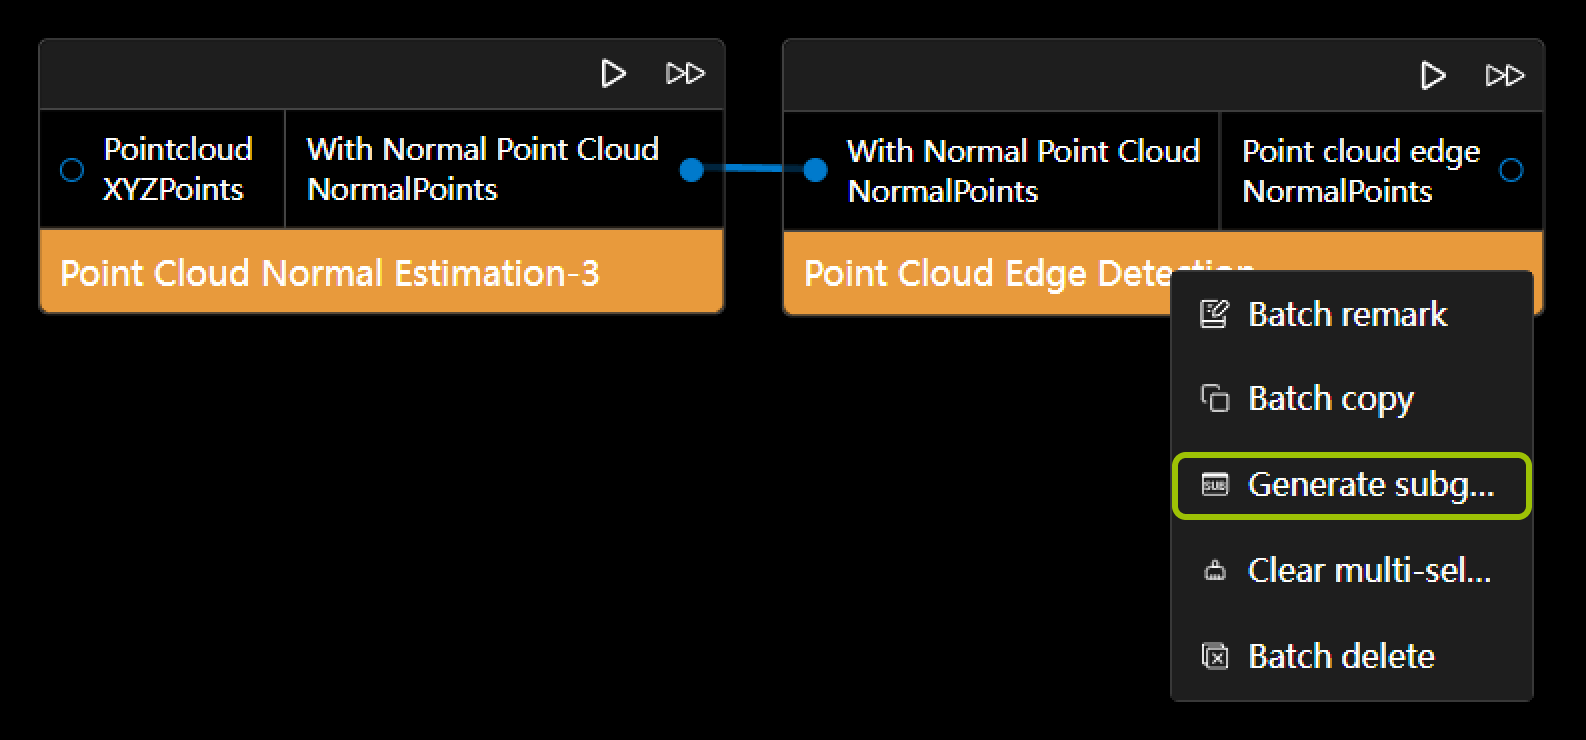Select the Pointcloud XYZPoints input port circle

(x=72, y=170)
